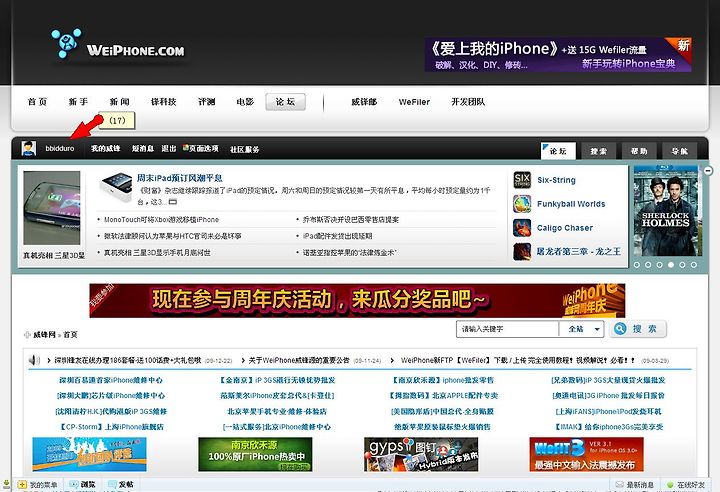Screen dimensions: 720x492
Task: Click the Funkyball Worlds app icon
Action: [x=522, y=204]
